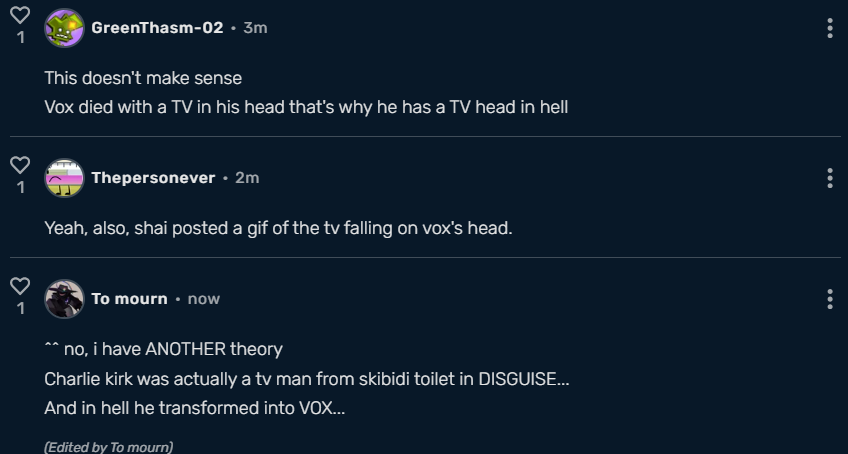Show who liked To mourn's comment
Image resolution: width=848 pixels, height=454 pixels.
pyautogui.click(x=20, y=308)
